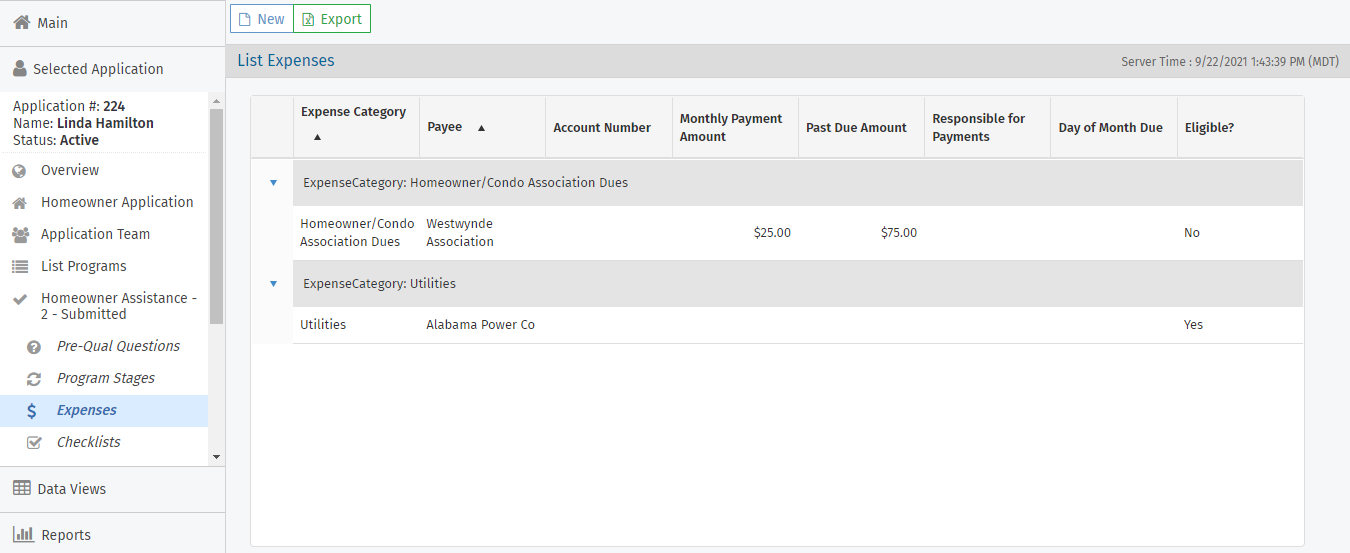The image size is (1350, 553).
Task: Click the Main home icon
Action: coord(21,22)
